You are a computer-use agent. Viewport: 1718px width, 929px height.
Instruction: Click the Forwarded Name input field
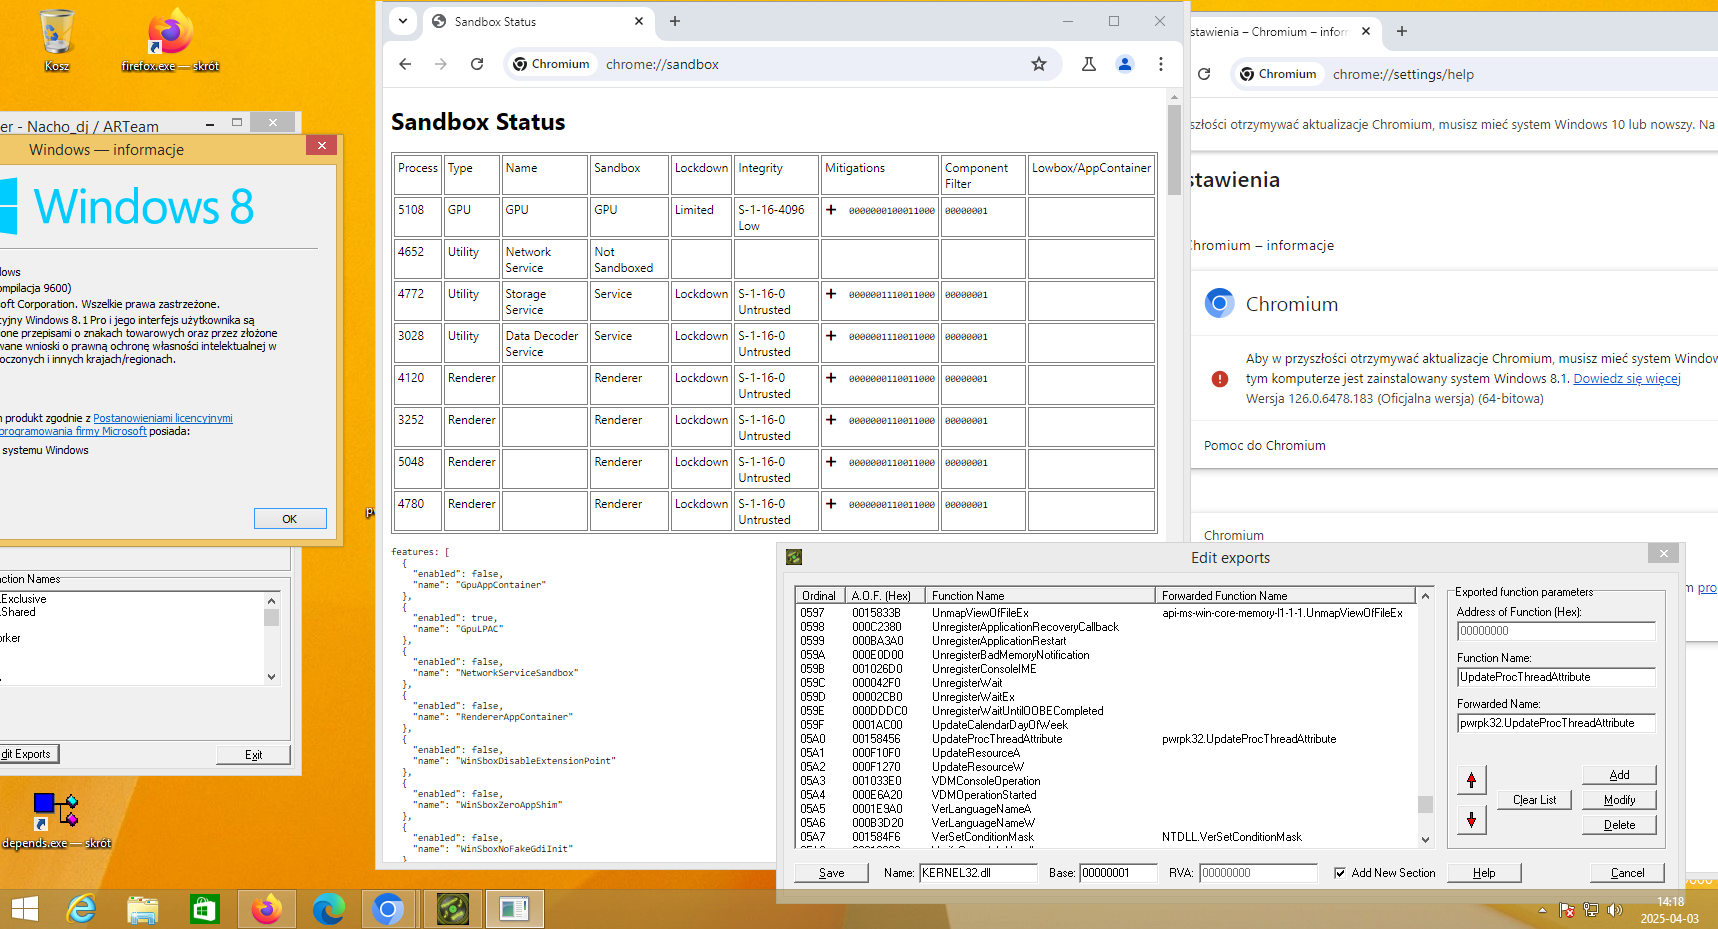pyautogui.click(x=1556, y=723)
